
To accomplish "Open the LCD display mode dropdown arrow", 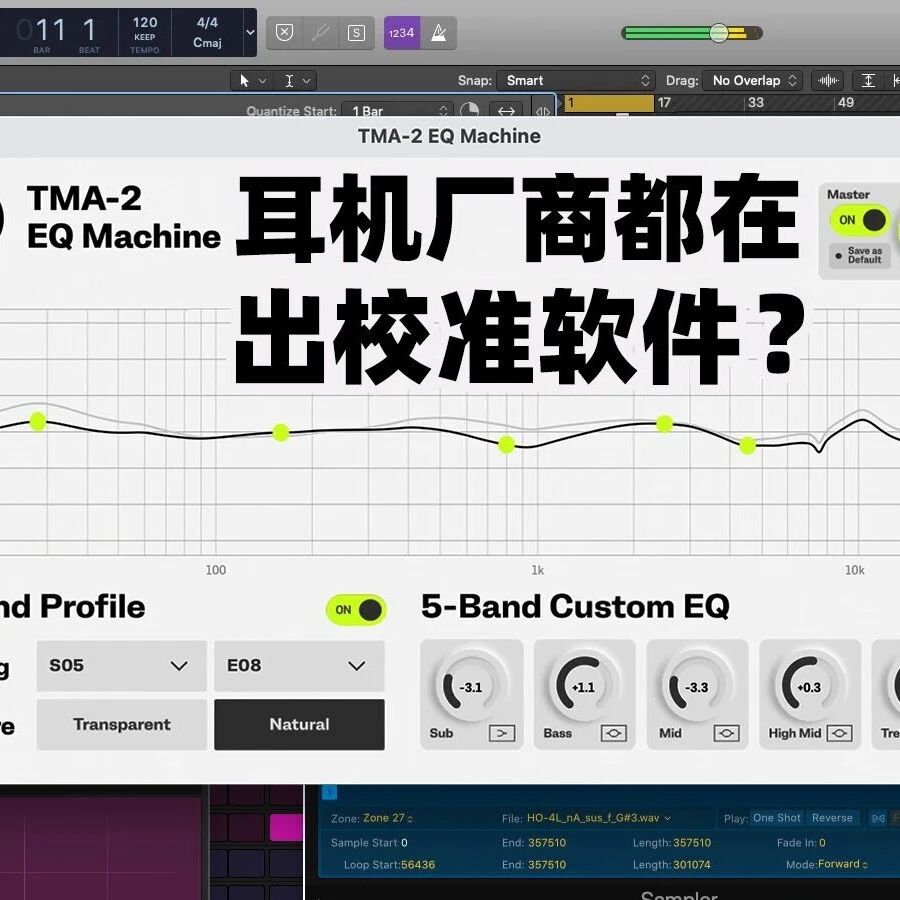I will [250, 32].
